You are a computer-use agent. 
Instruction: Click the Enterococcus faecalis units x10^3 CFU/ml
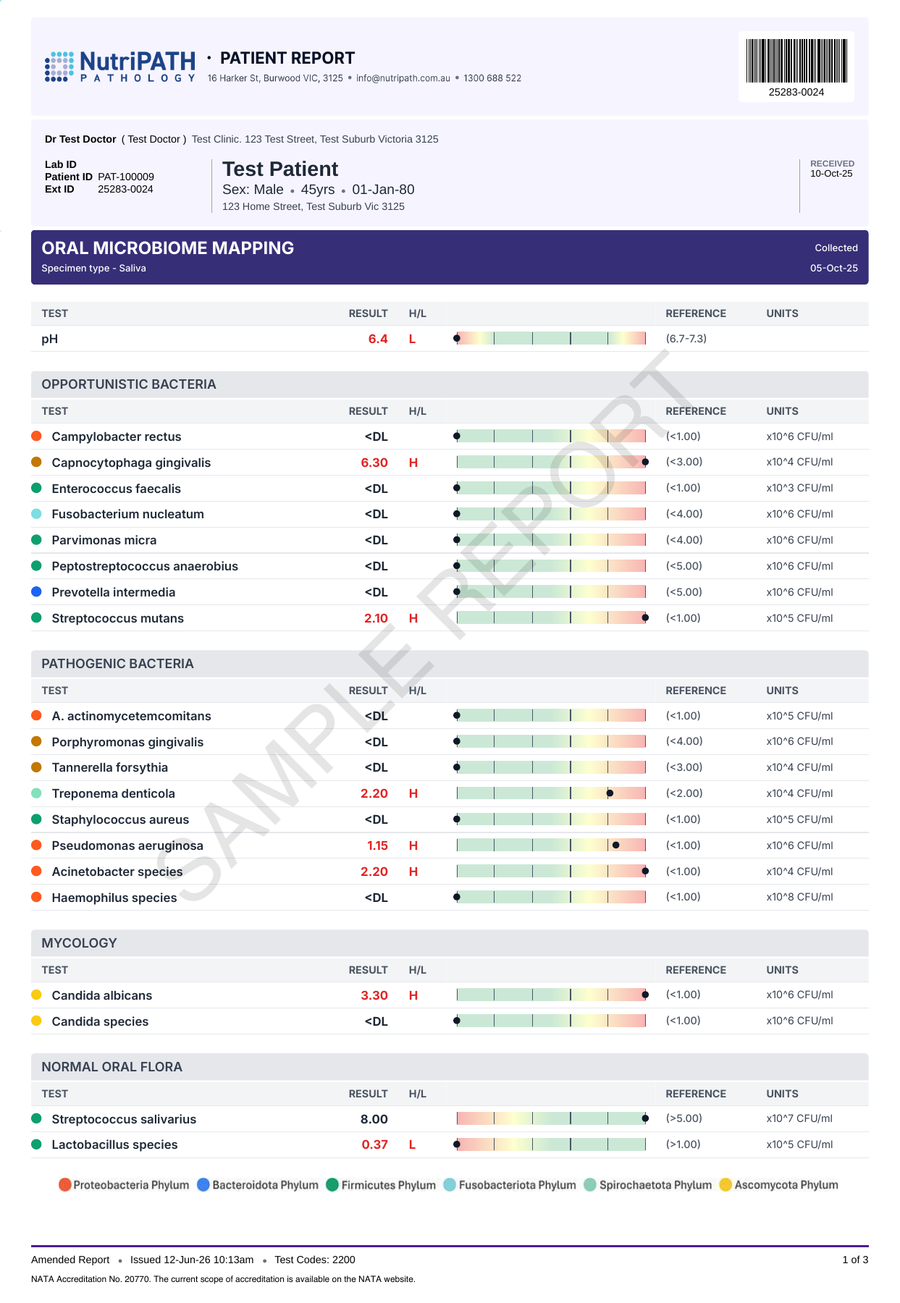pyautogui.click(x=800, y=488)
